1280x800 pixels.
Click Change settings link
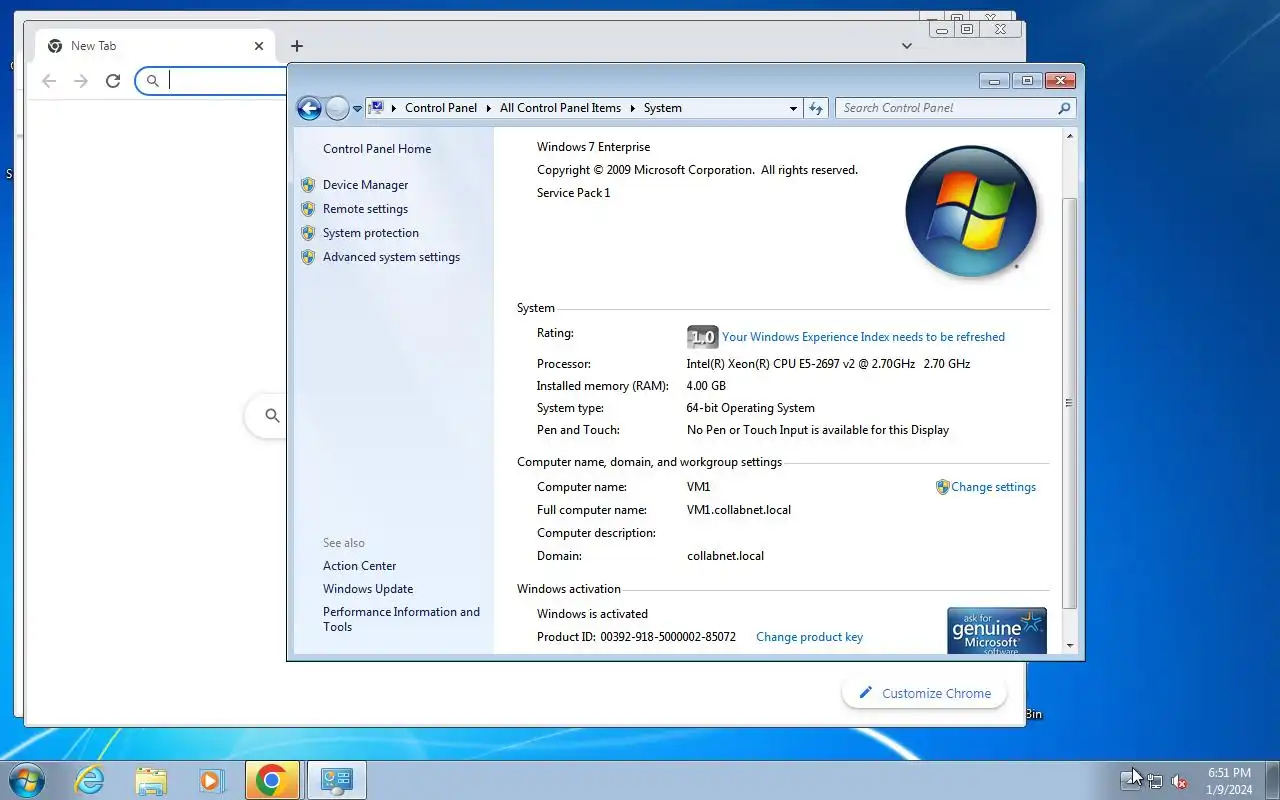[x=993, y=487]
